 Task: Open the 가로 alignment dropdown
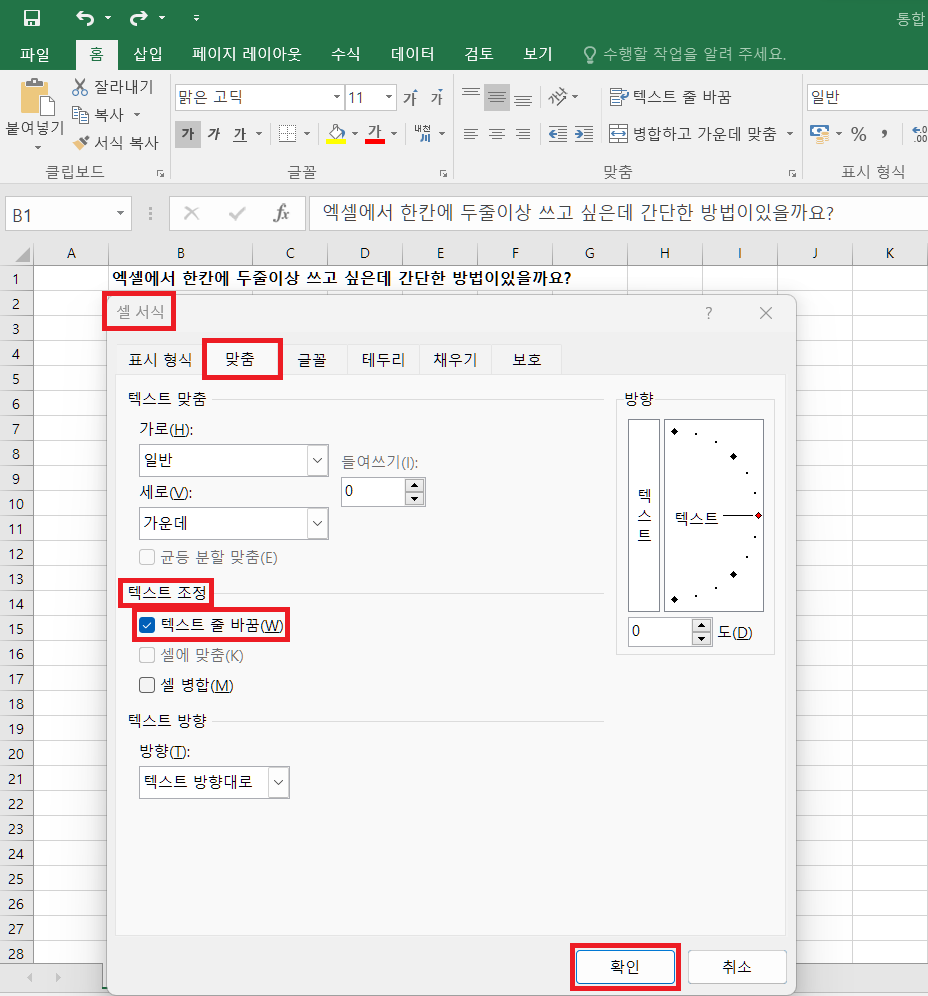(x=317, y=460)
